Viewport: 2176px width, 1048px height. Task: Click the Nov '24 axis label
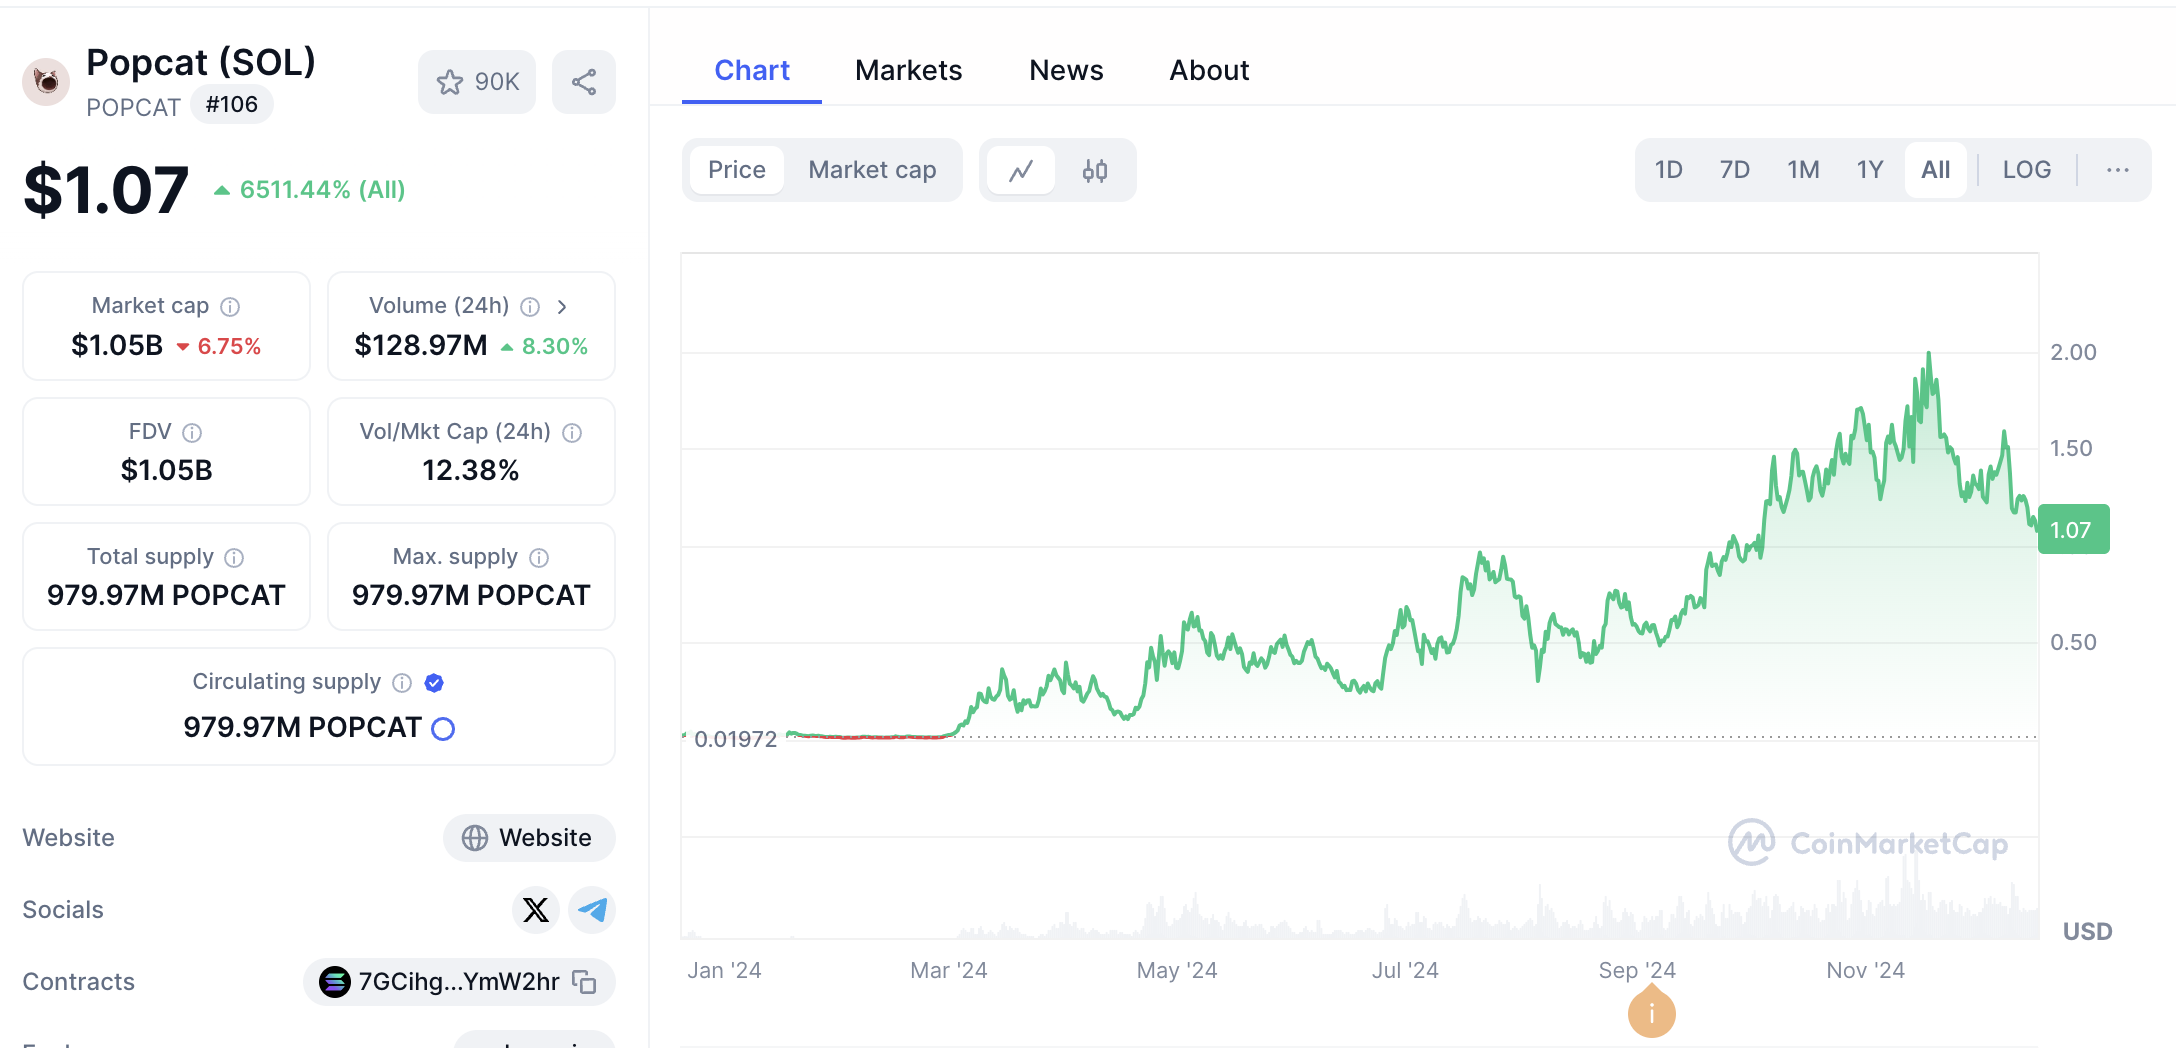pyautogui.click(x=1865, y=970)
